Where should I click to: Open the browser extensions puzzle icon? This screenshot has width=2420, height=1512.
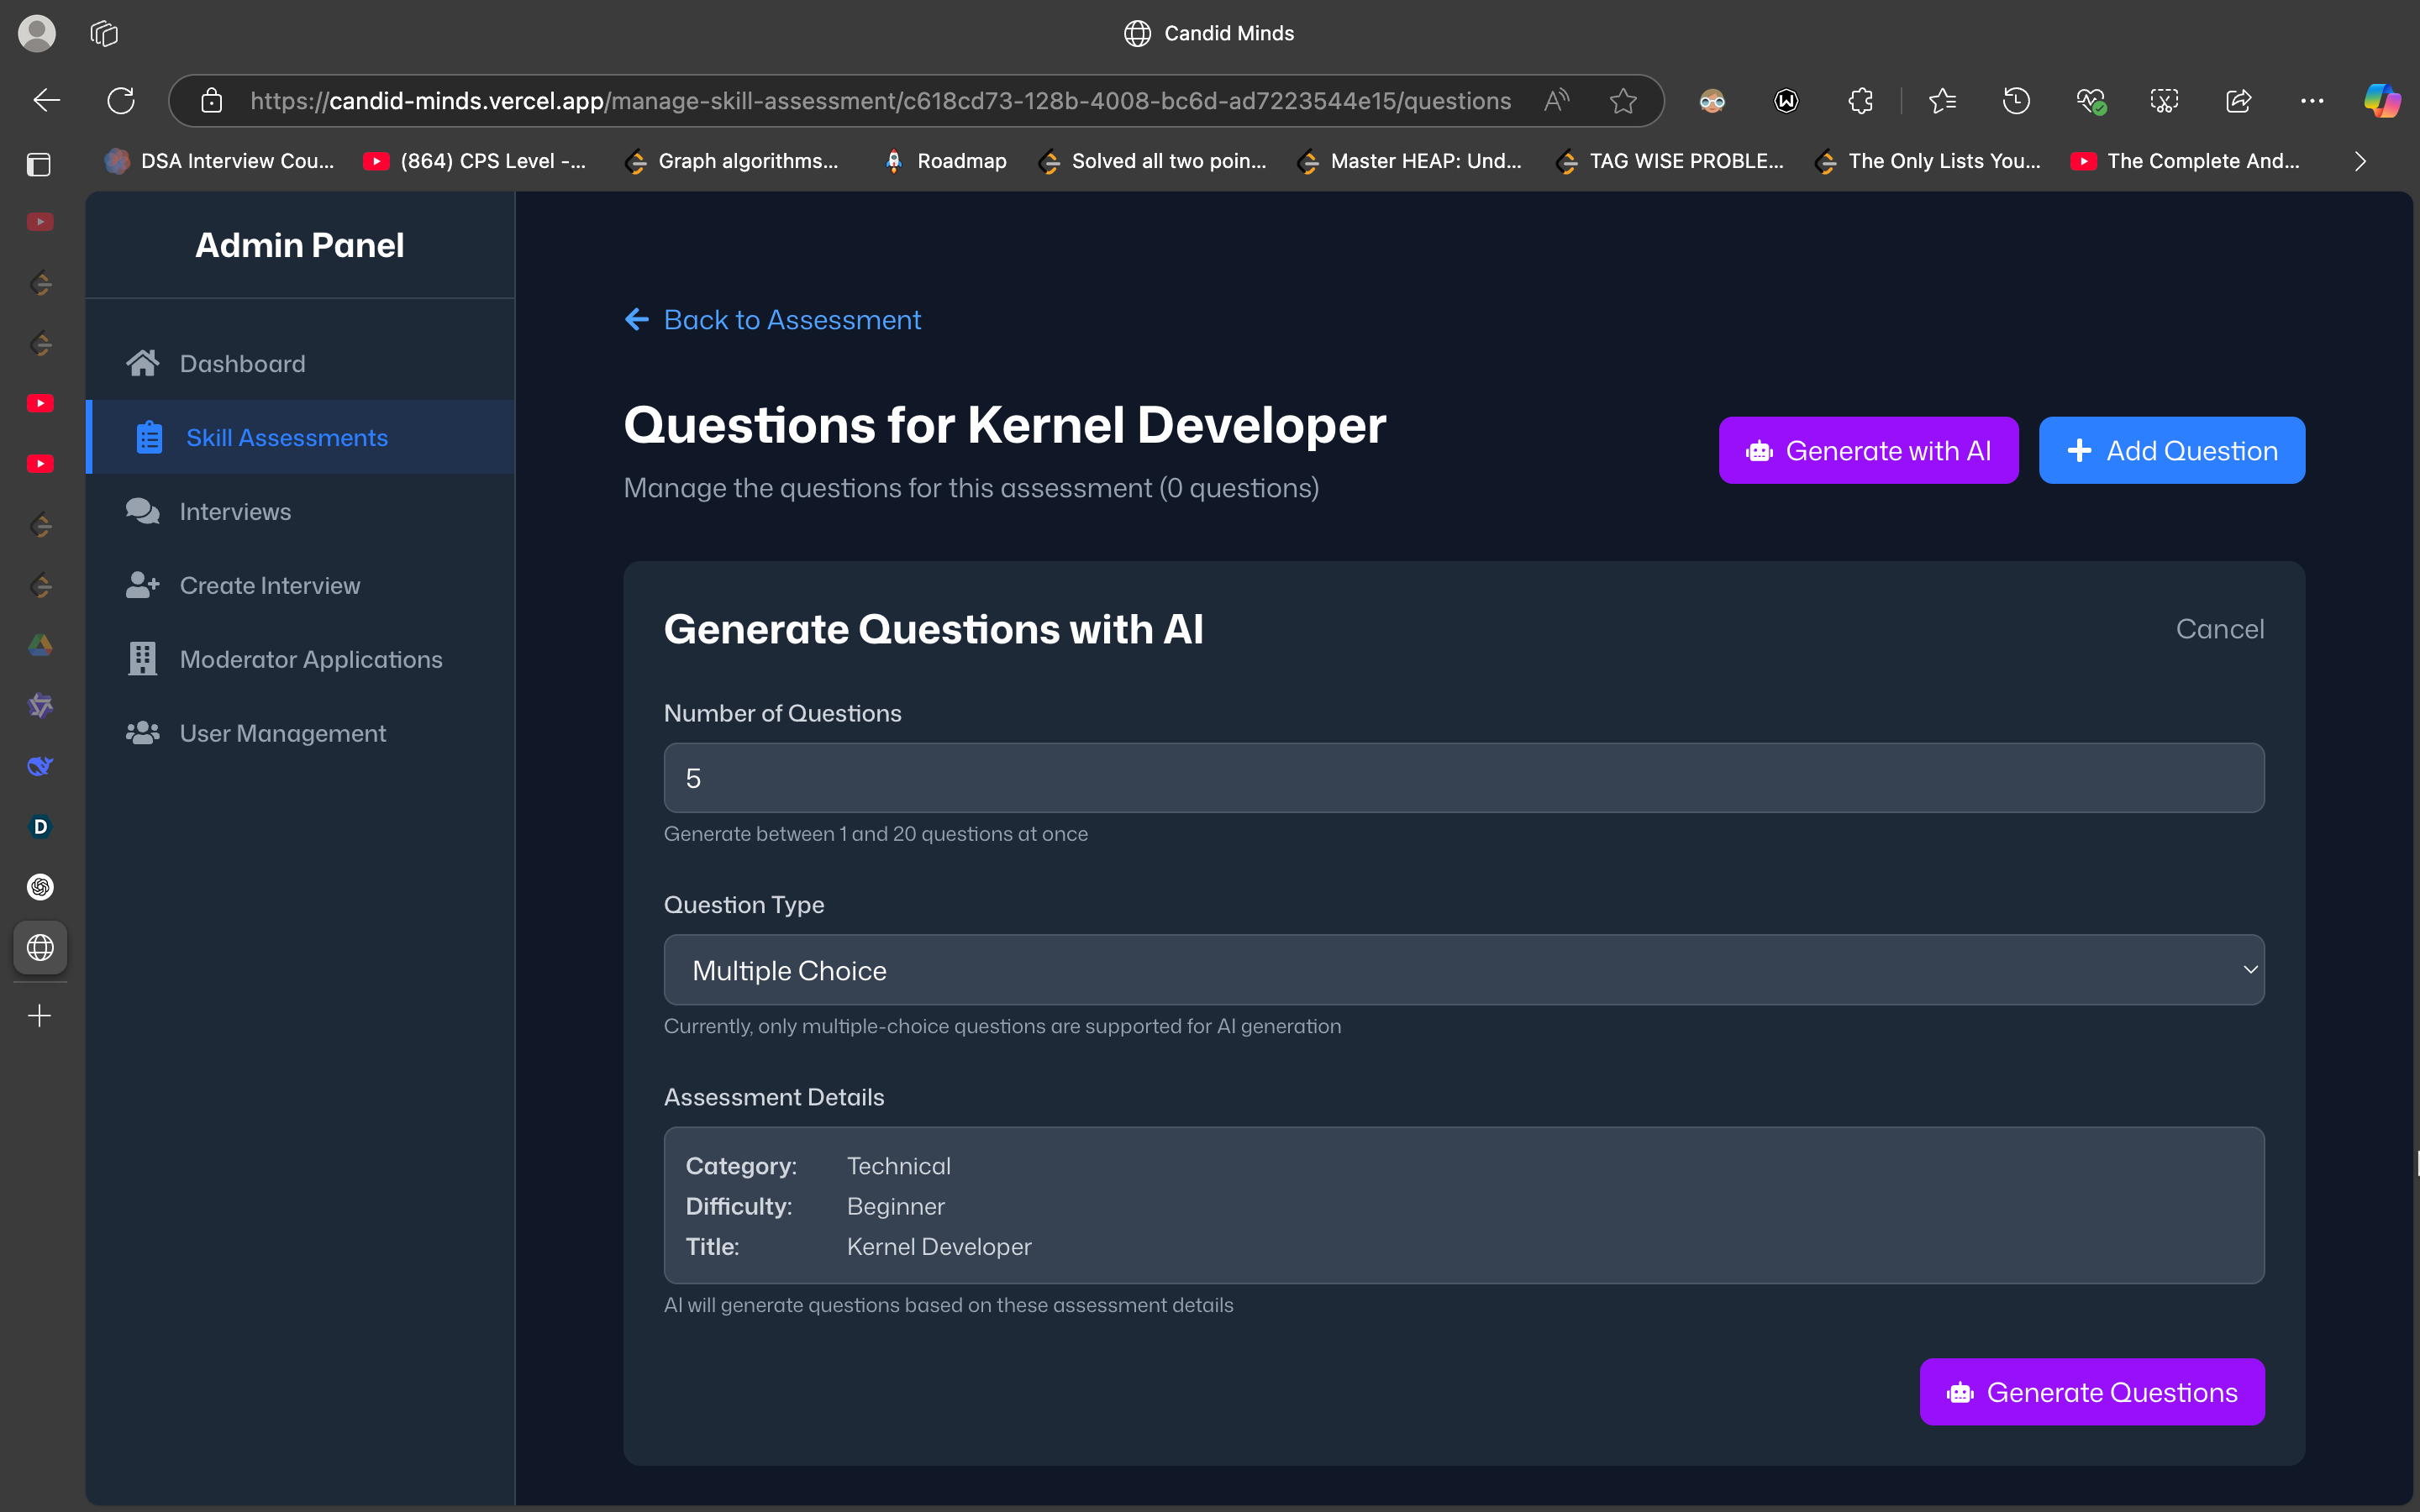(1860, 101)
